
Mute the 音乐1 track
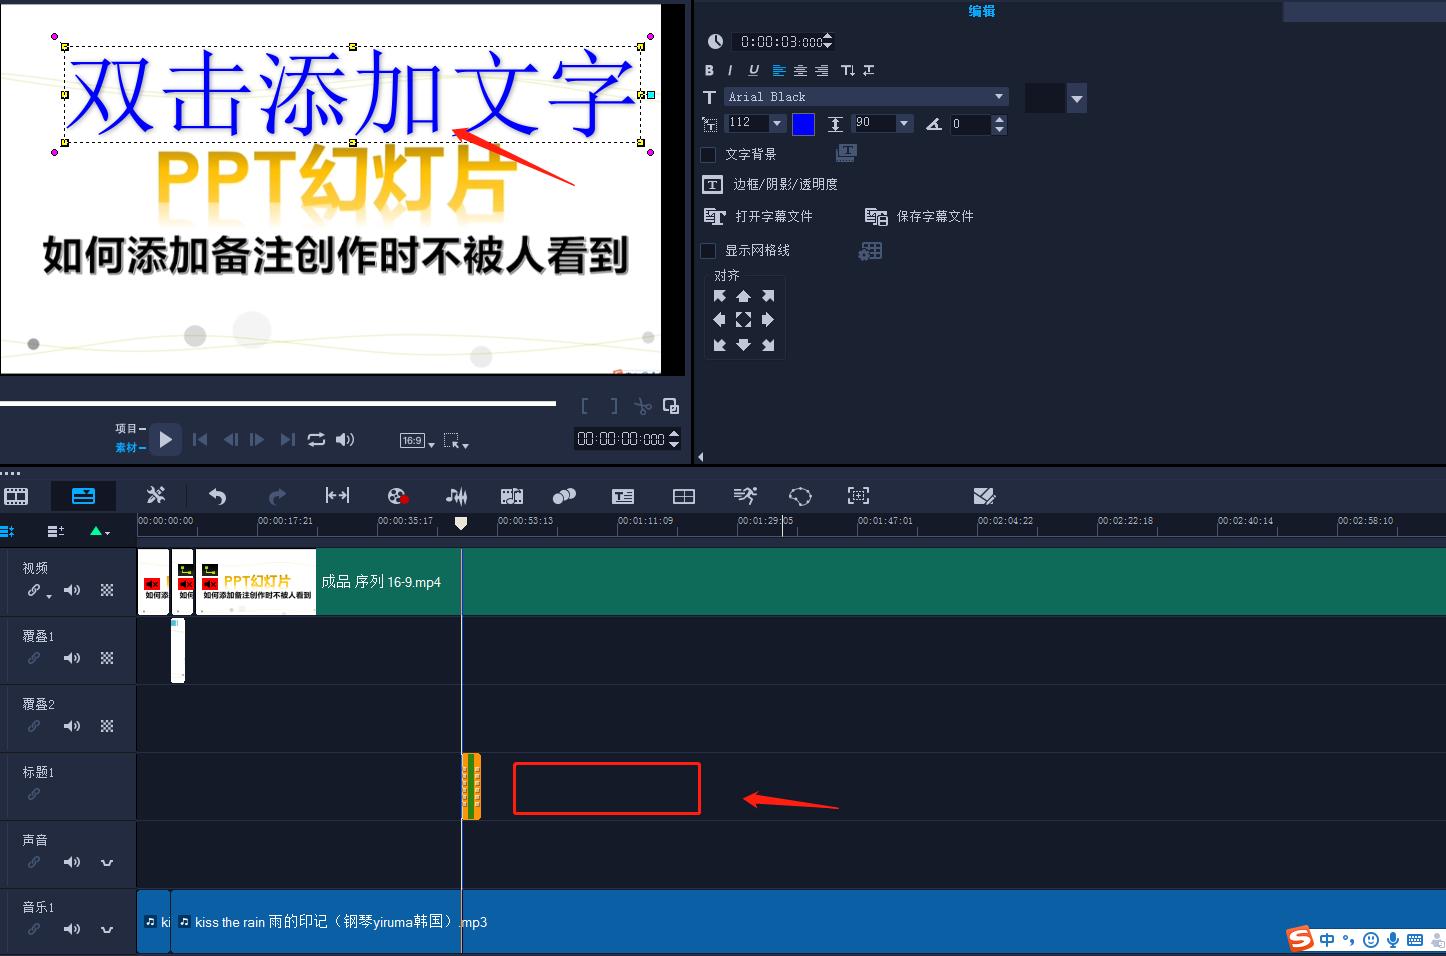71,928
